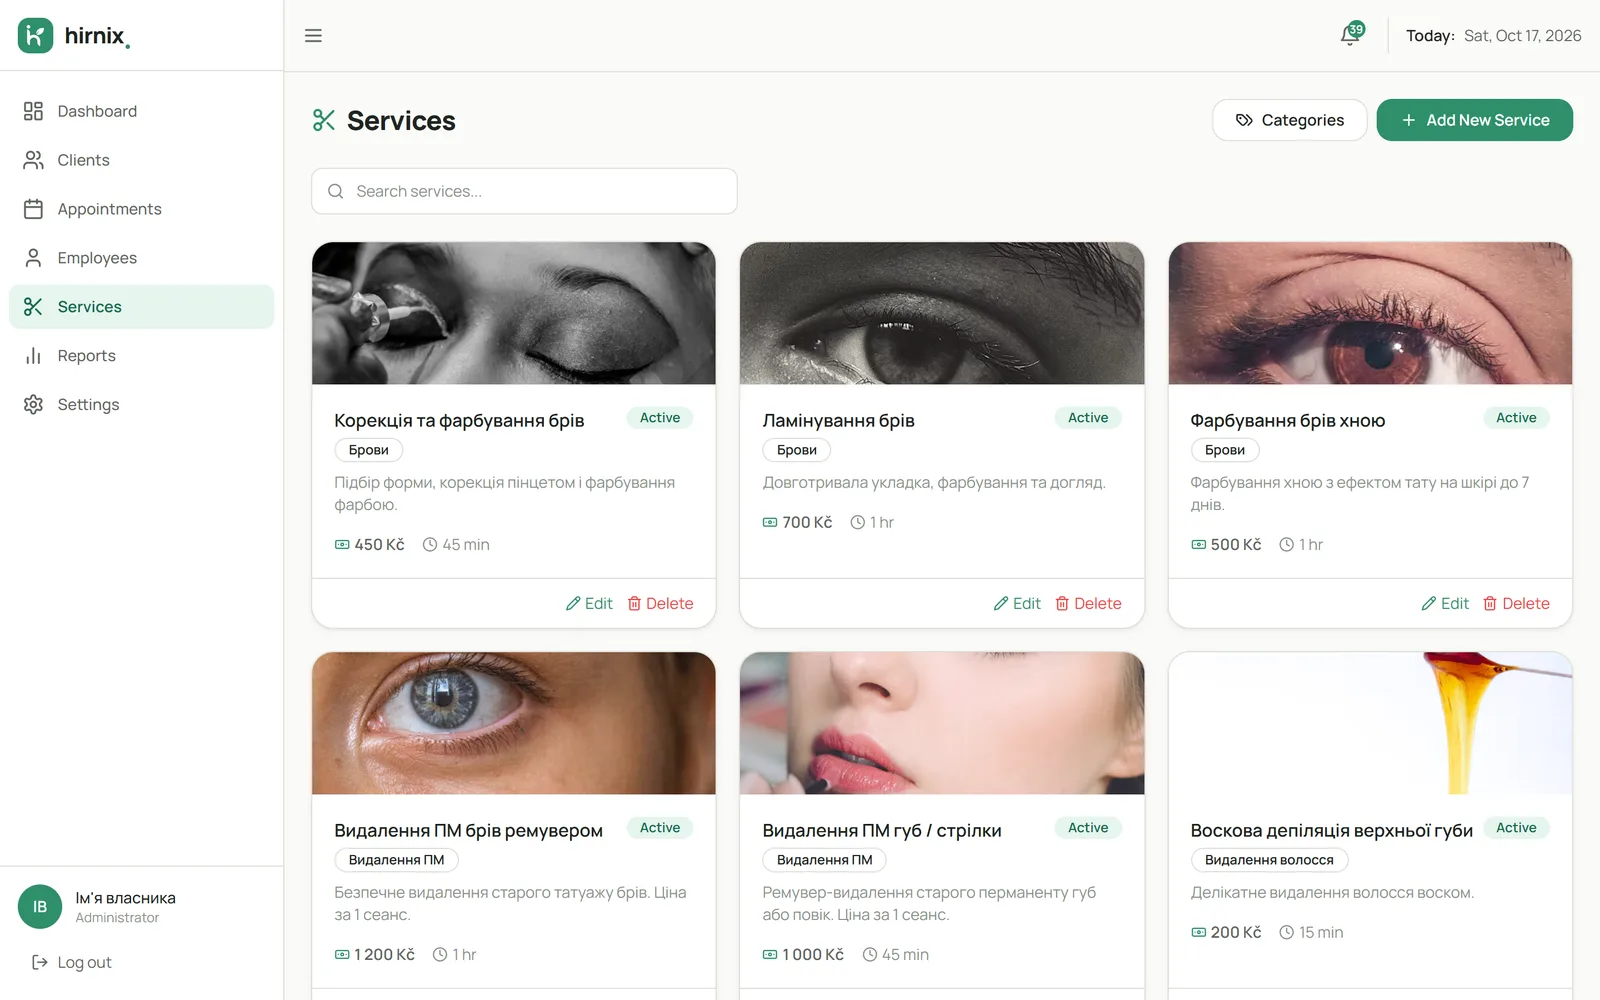1600x1000 pixels.
Task: Click the Видалення ПМ брів ремувером title
Action: 469,831
